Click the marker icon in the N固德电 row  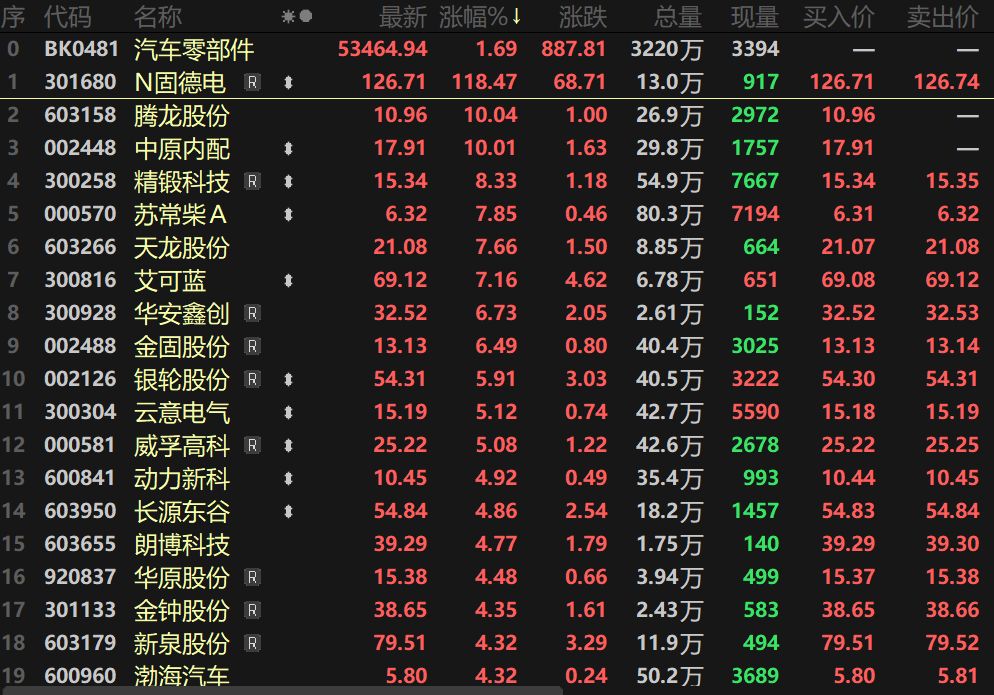(x=288, y=82)
